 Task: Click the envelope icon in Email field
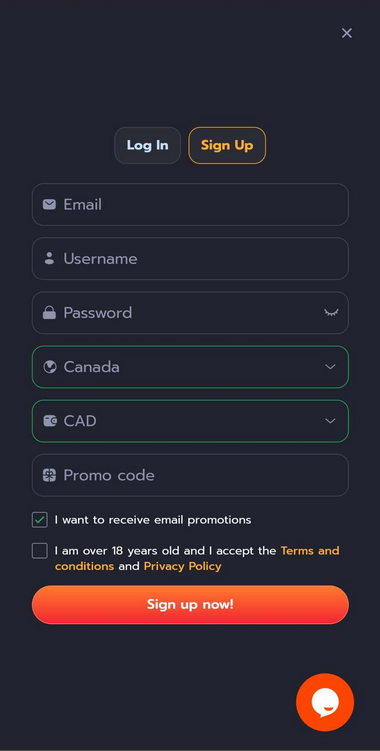pos(49,205)
